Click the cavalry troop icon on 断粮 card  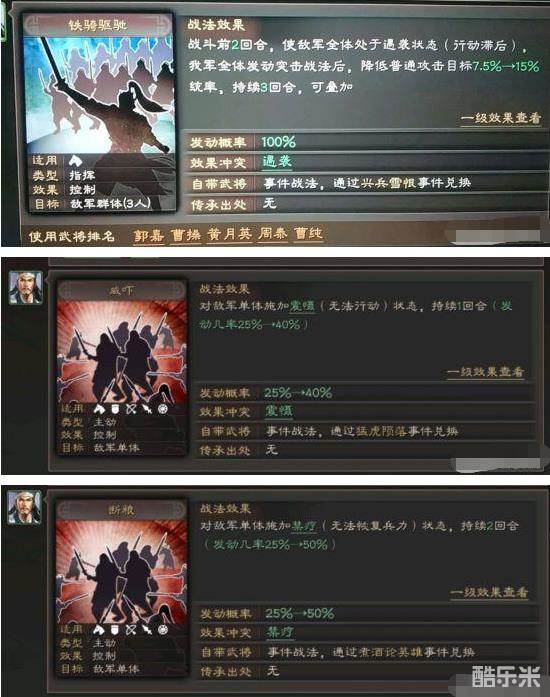click(x=99, y=629)
